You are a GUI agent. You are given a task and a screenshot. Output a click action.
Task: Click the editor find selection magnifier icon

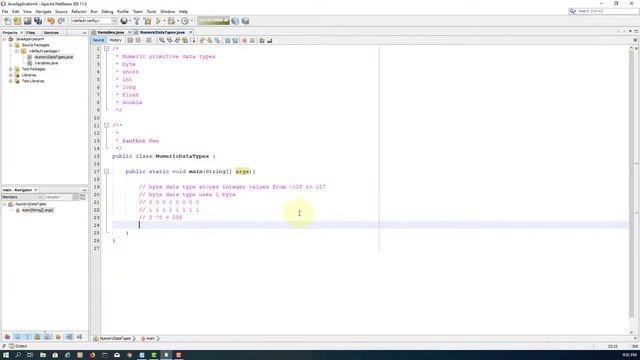162,40
